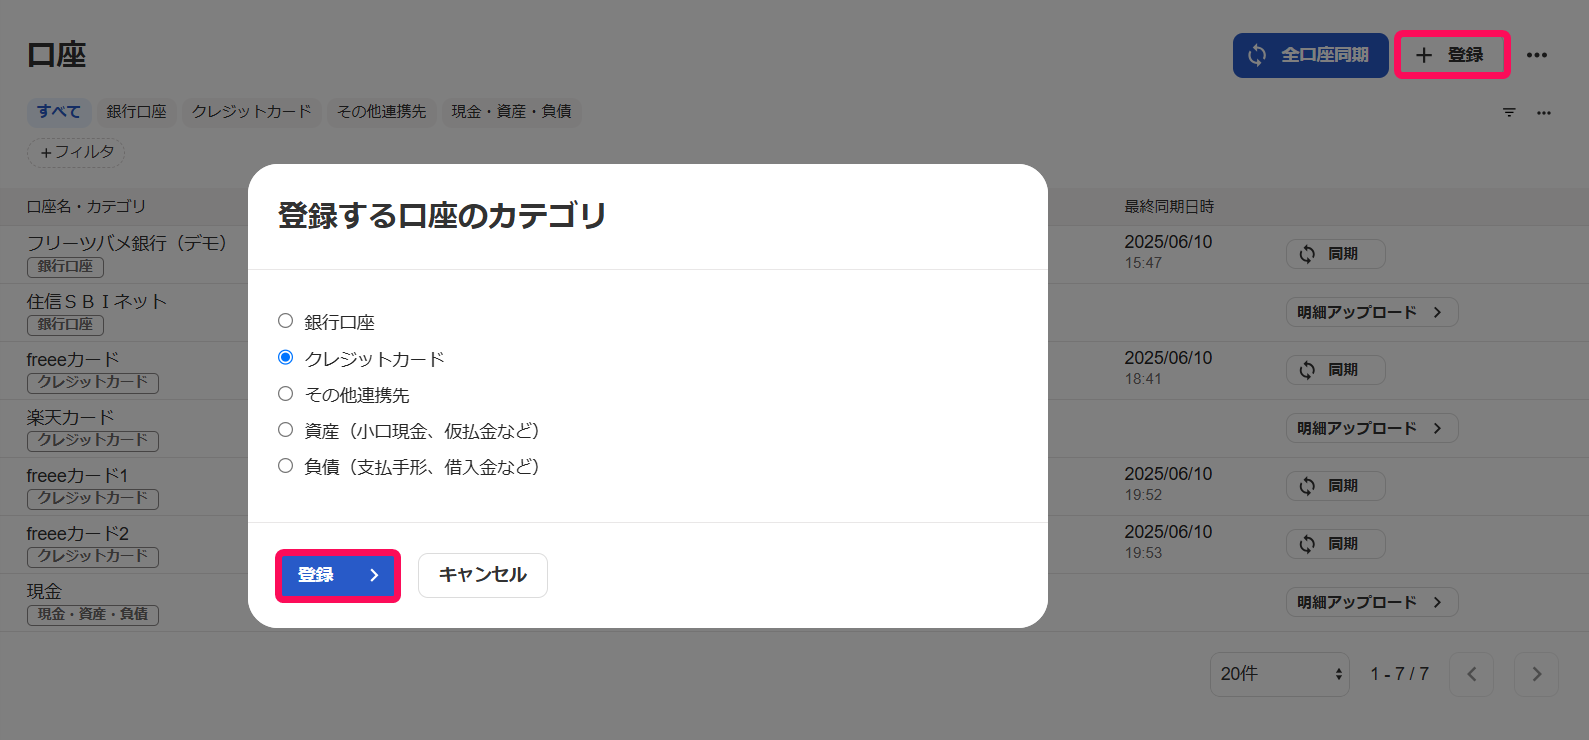1589x740 pixels.
Task: Open the ellipsis menu beside the funnel icon
Action: coord(1544,112)
